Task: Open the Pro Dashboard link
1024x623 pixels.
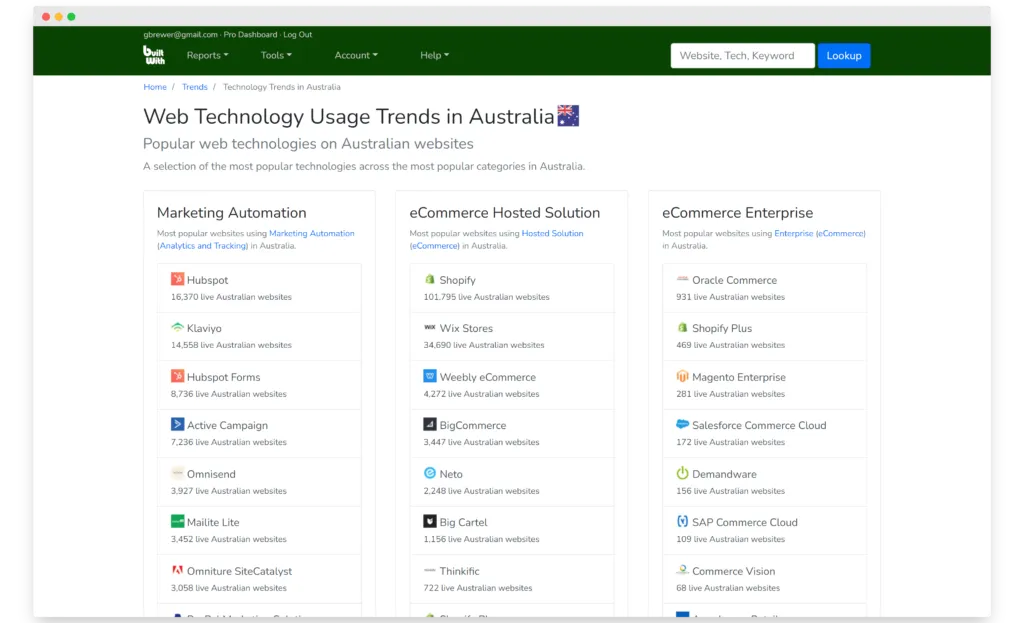Action: pos(250,35)
